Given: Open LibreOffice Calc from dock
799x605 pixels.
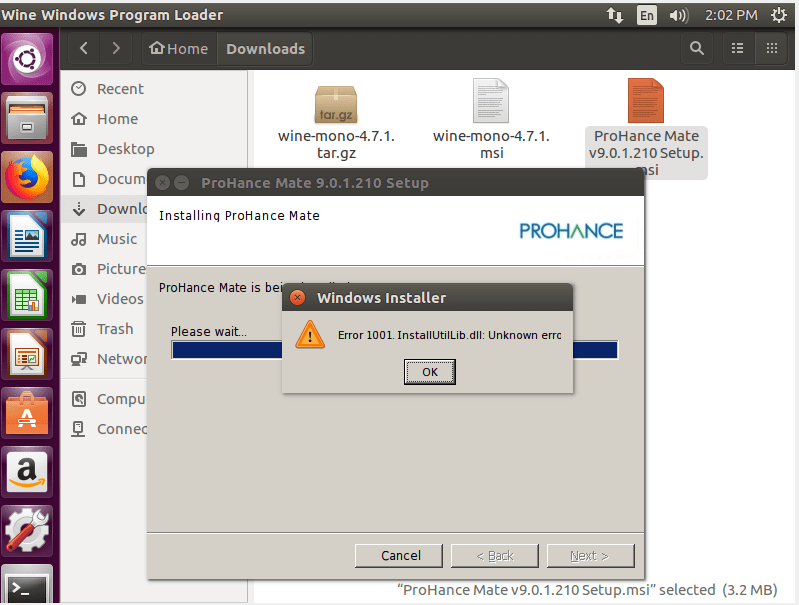Looking at the screenshot, I should pos(26,295).
